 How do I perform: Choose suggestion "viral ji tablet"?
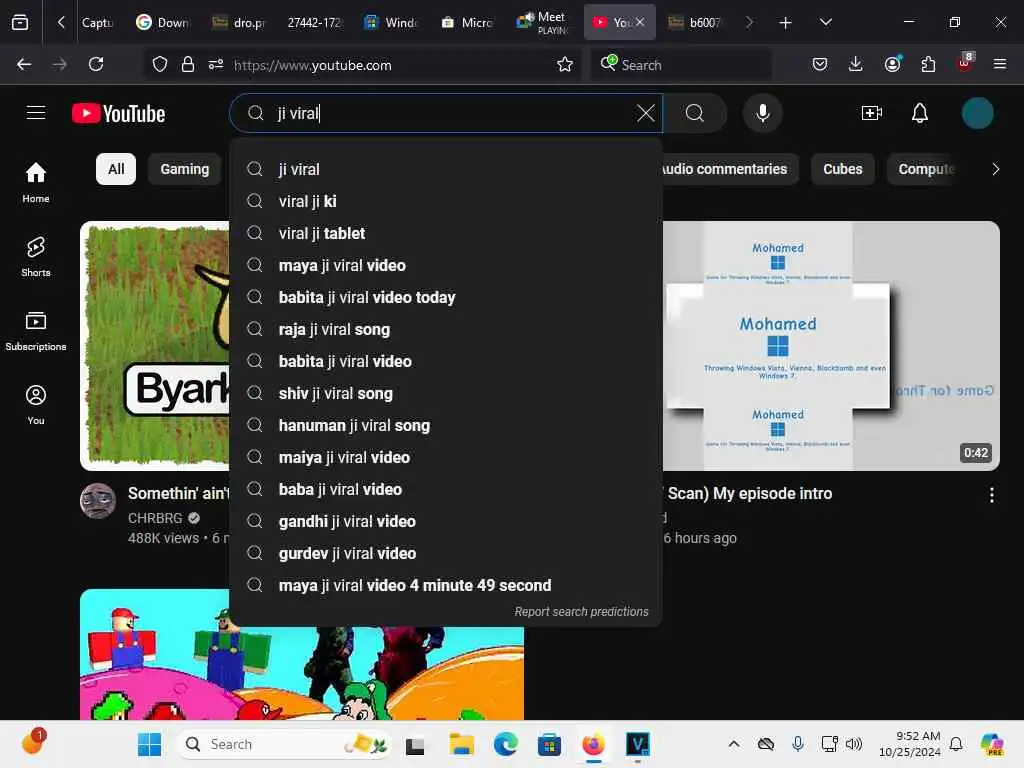tap(446, 233)
